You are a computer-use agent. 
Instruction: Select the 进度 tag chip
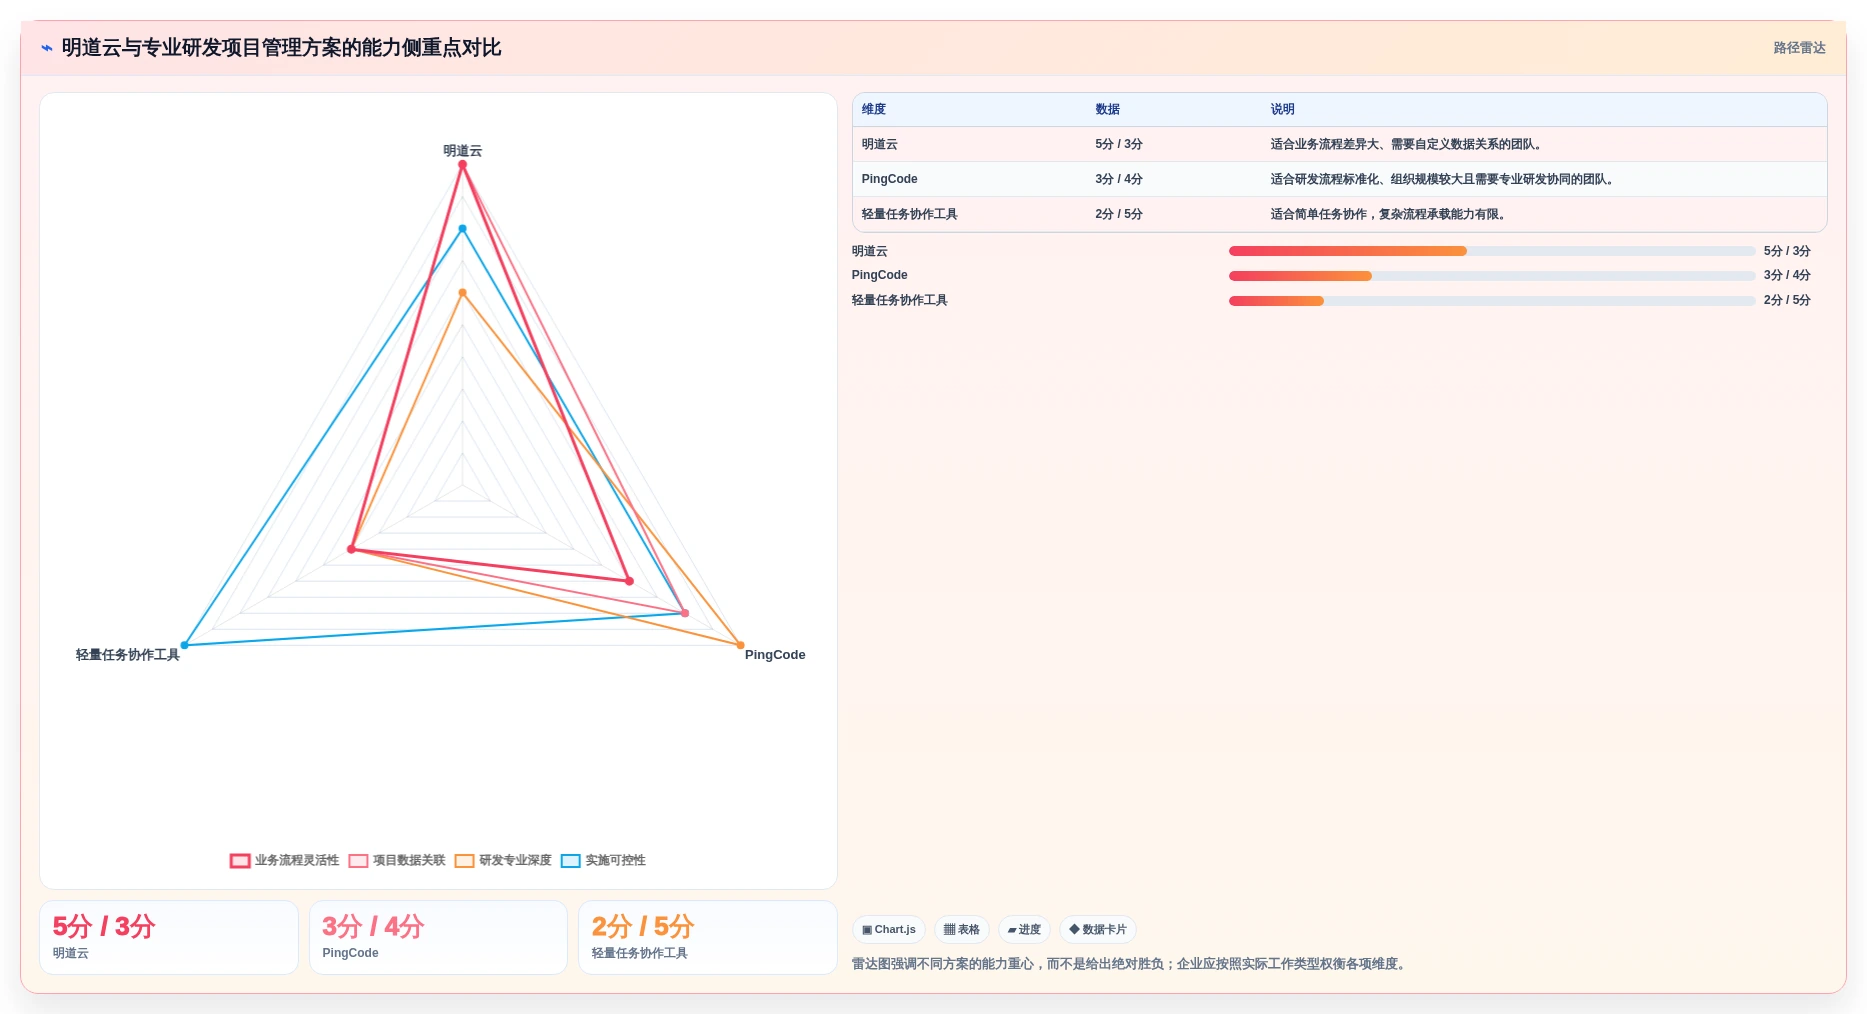click(x=1024, y=929)
